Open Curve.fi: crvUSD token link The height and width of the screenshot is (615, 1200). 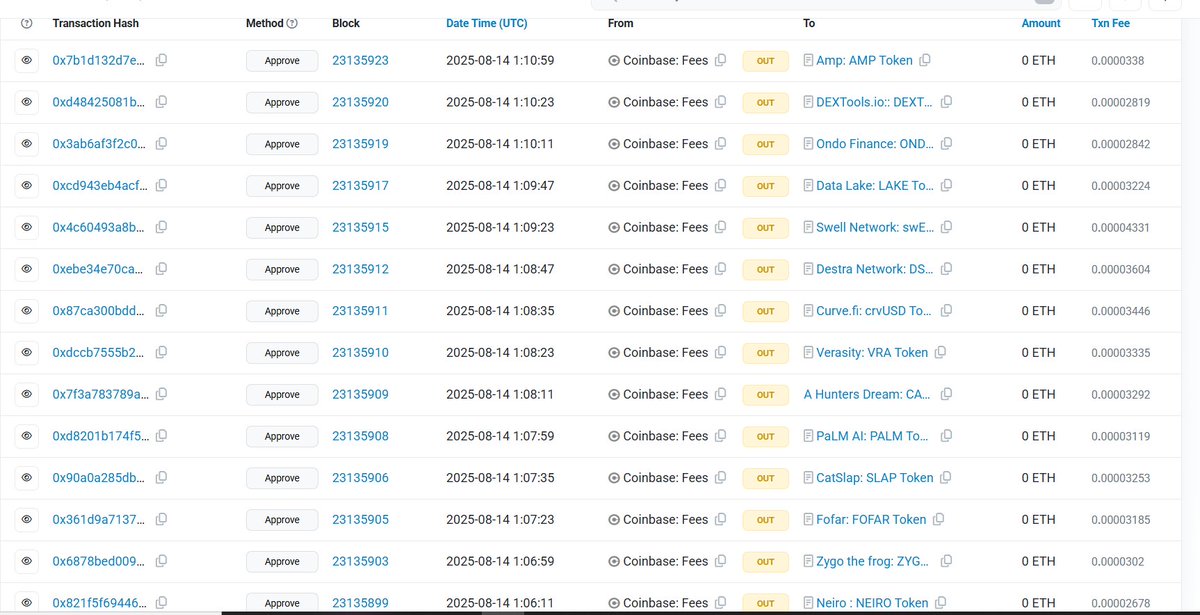pyautogui.click(x=876, y=311)
